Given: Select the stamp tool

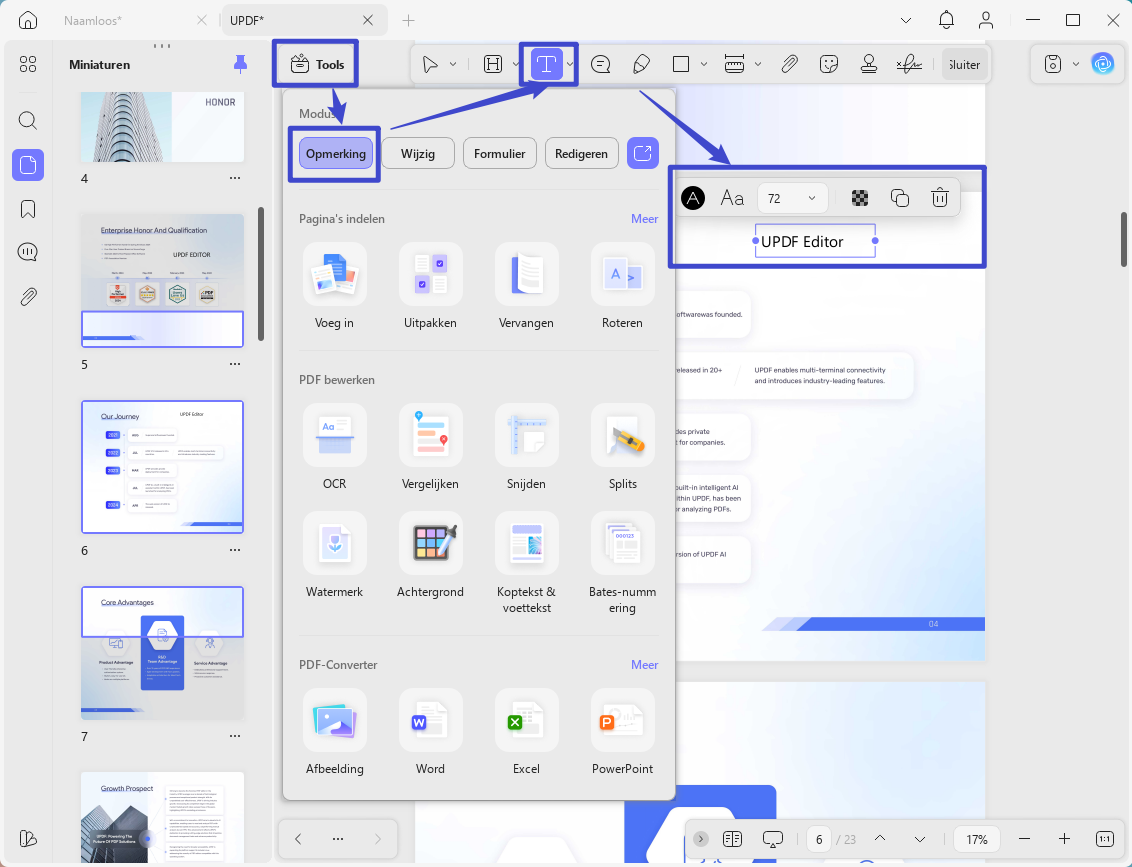Looking at the screenshot, I should point(869,64).
